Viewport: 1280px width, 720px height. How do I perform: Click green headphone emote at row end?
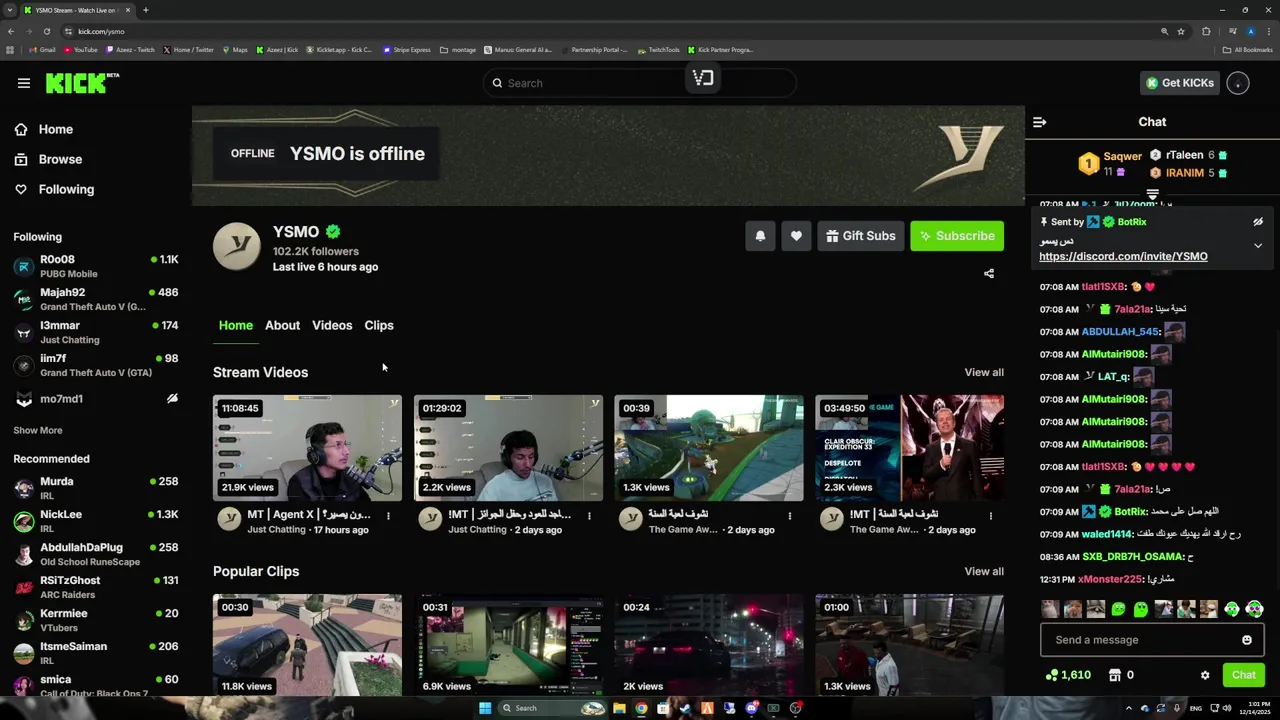tap(1255, 609)
